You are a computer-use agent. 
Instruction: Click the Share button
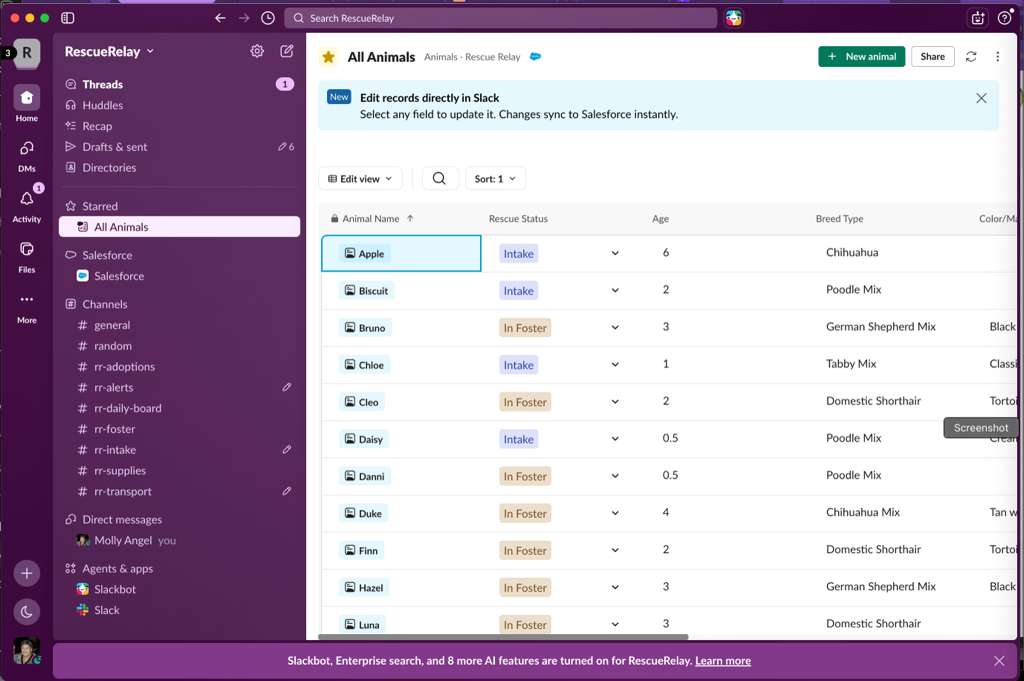point(933,57)
